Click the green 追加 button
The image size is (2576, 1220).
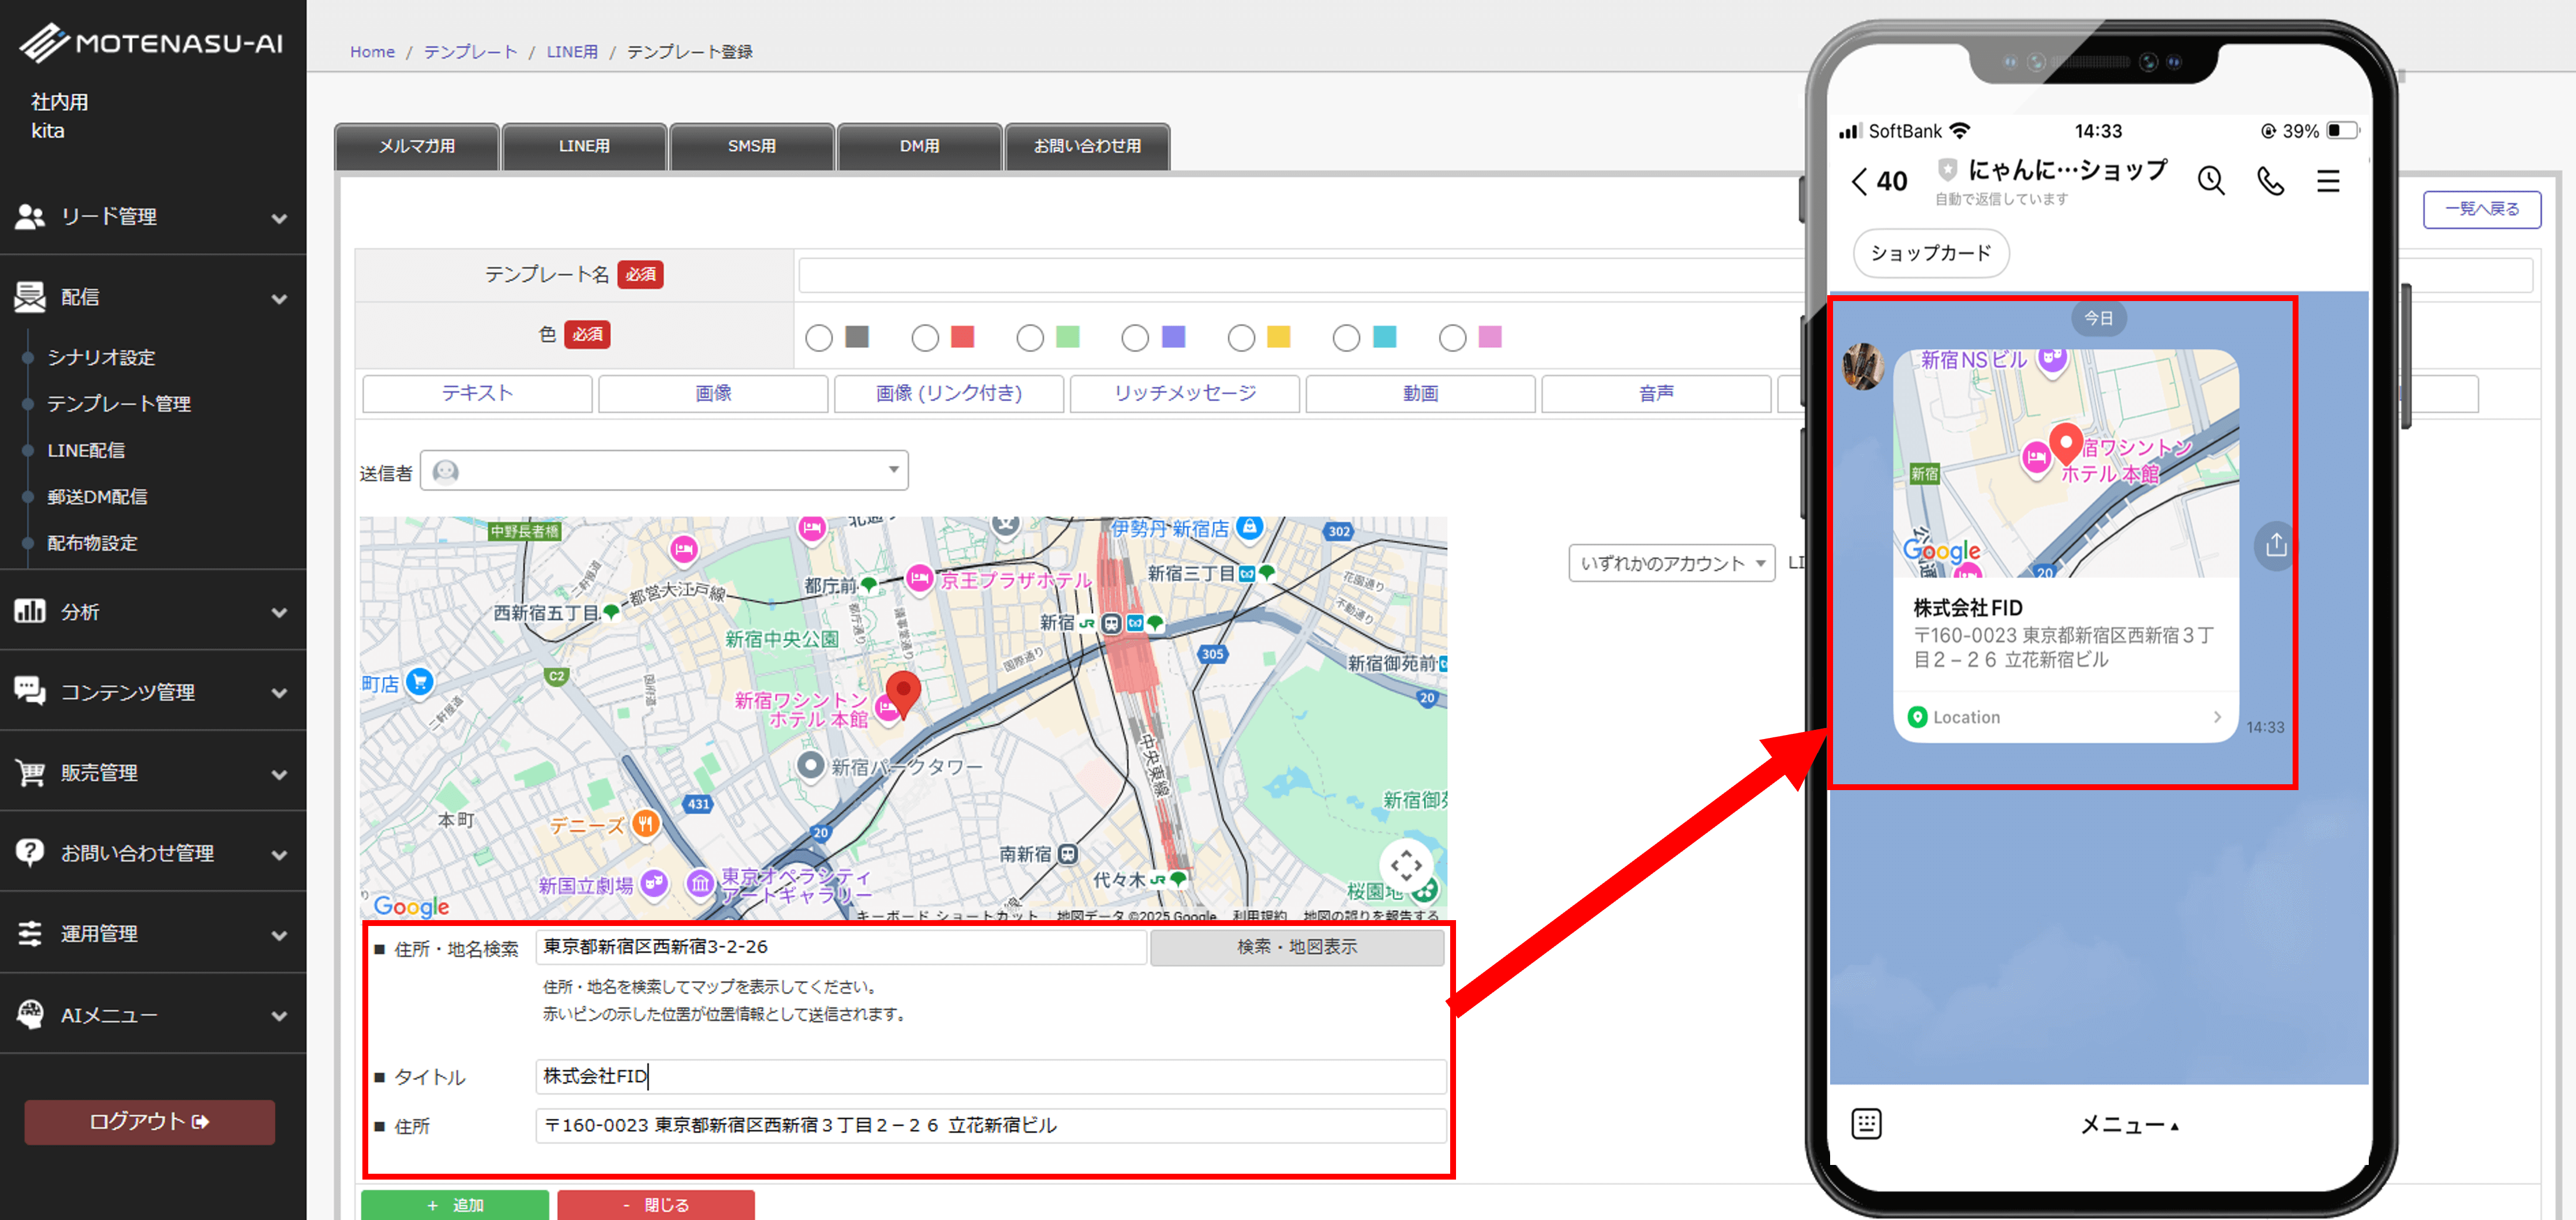click(x=454, y=1204)
